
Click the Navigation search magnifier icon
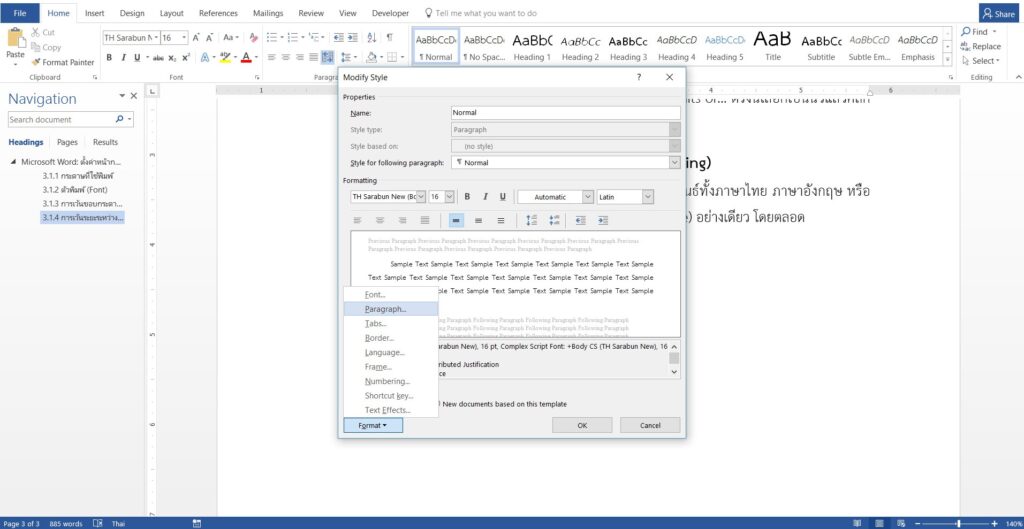[x=118, y=119]
